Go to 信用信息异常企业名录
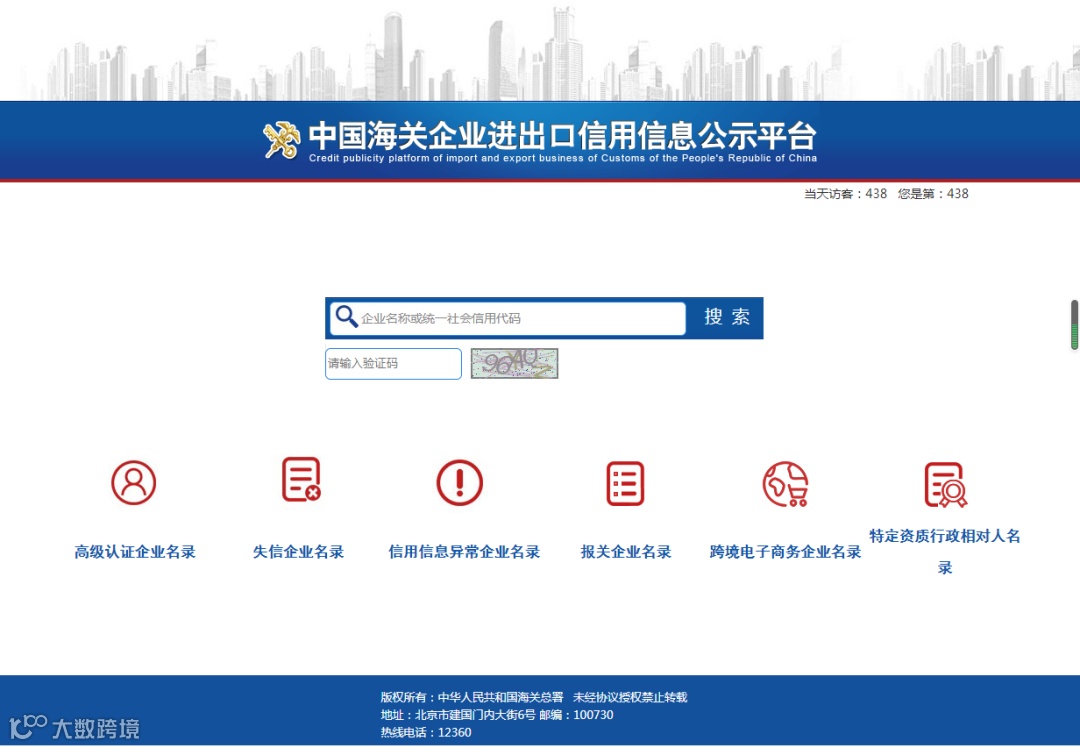This screenshot has height=748, width=1080. (x=464, y=552)
